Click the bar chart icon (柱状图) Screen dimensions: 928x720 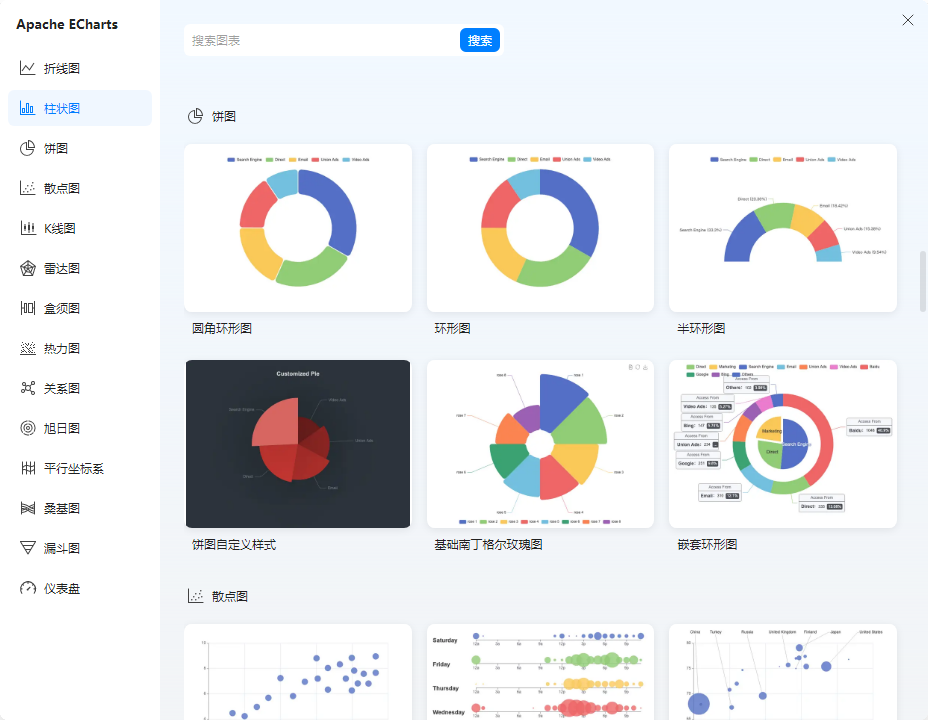pyautogui.click(x=28, y=108)
